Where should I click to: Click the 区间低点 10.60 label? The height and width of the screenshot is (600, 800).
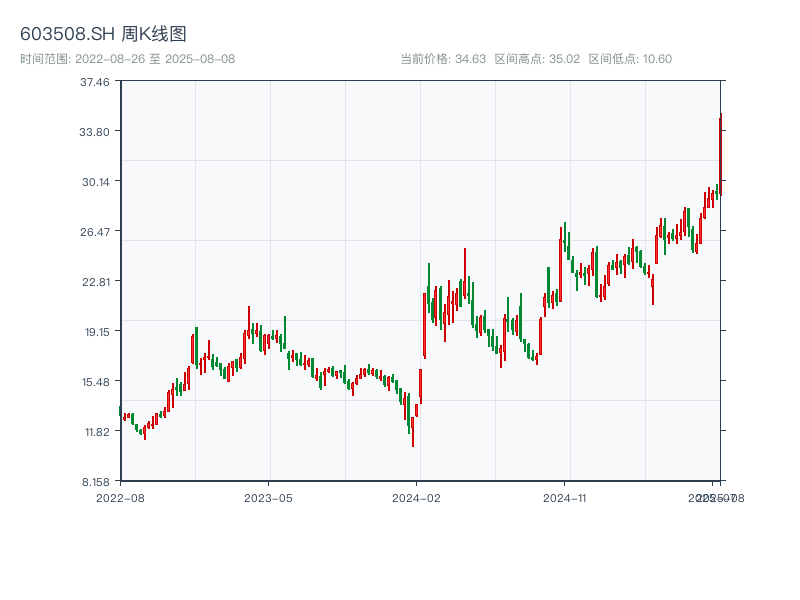[630, 59]
